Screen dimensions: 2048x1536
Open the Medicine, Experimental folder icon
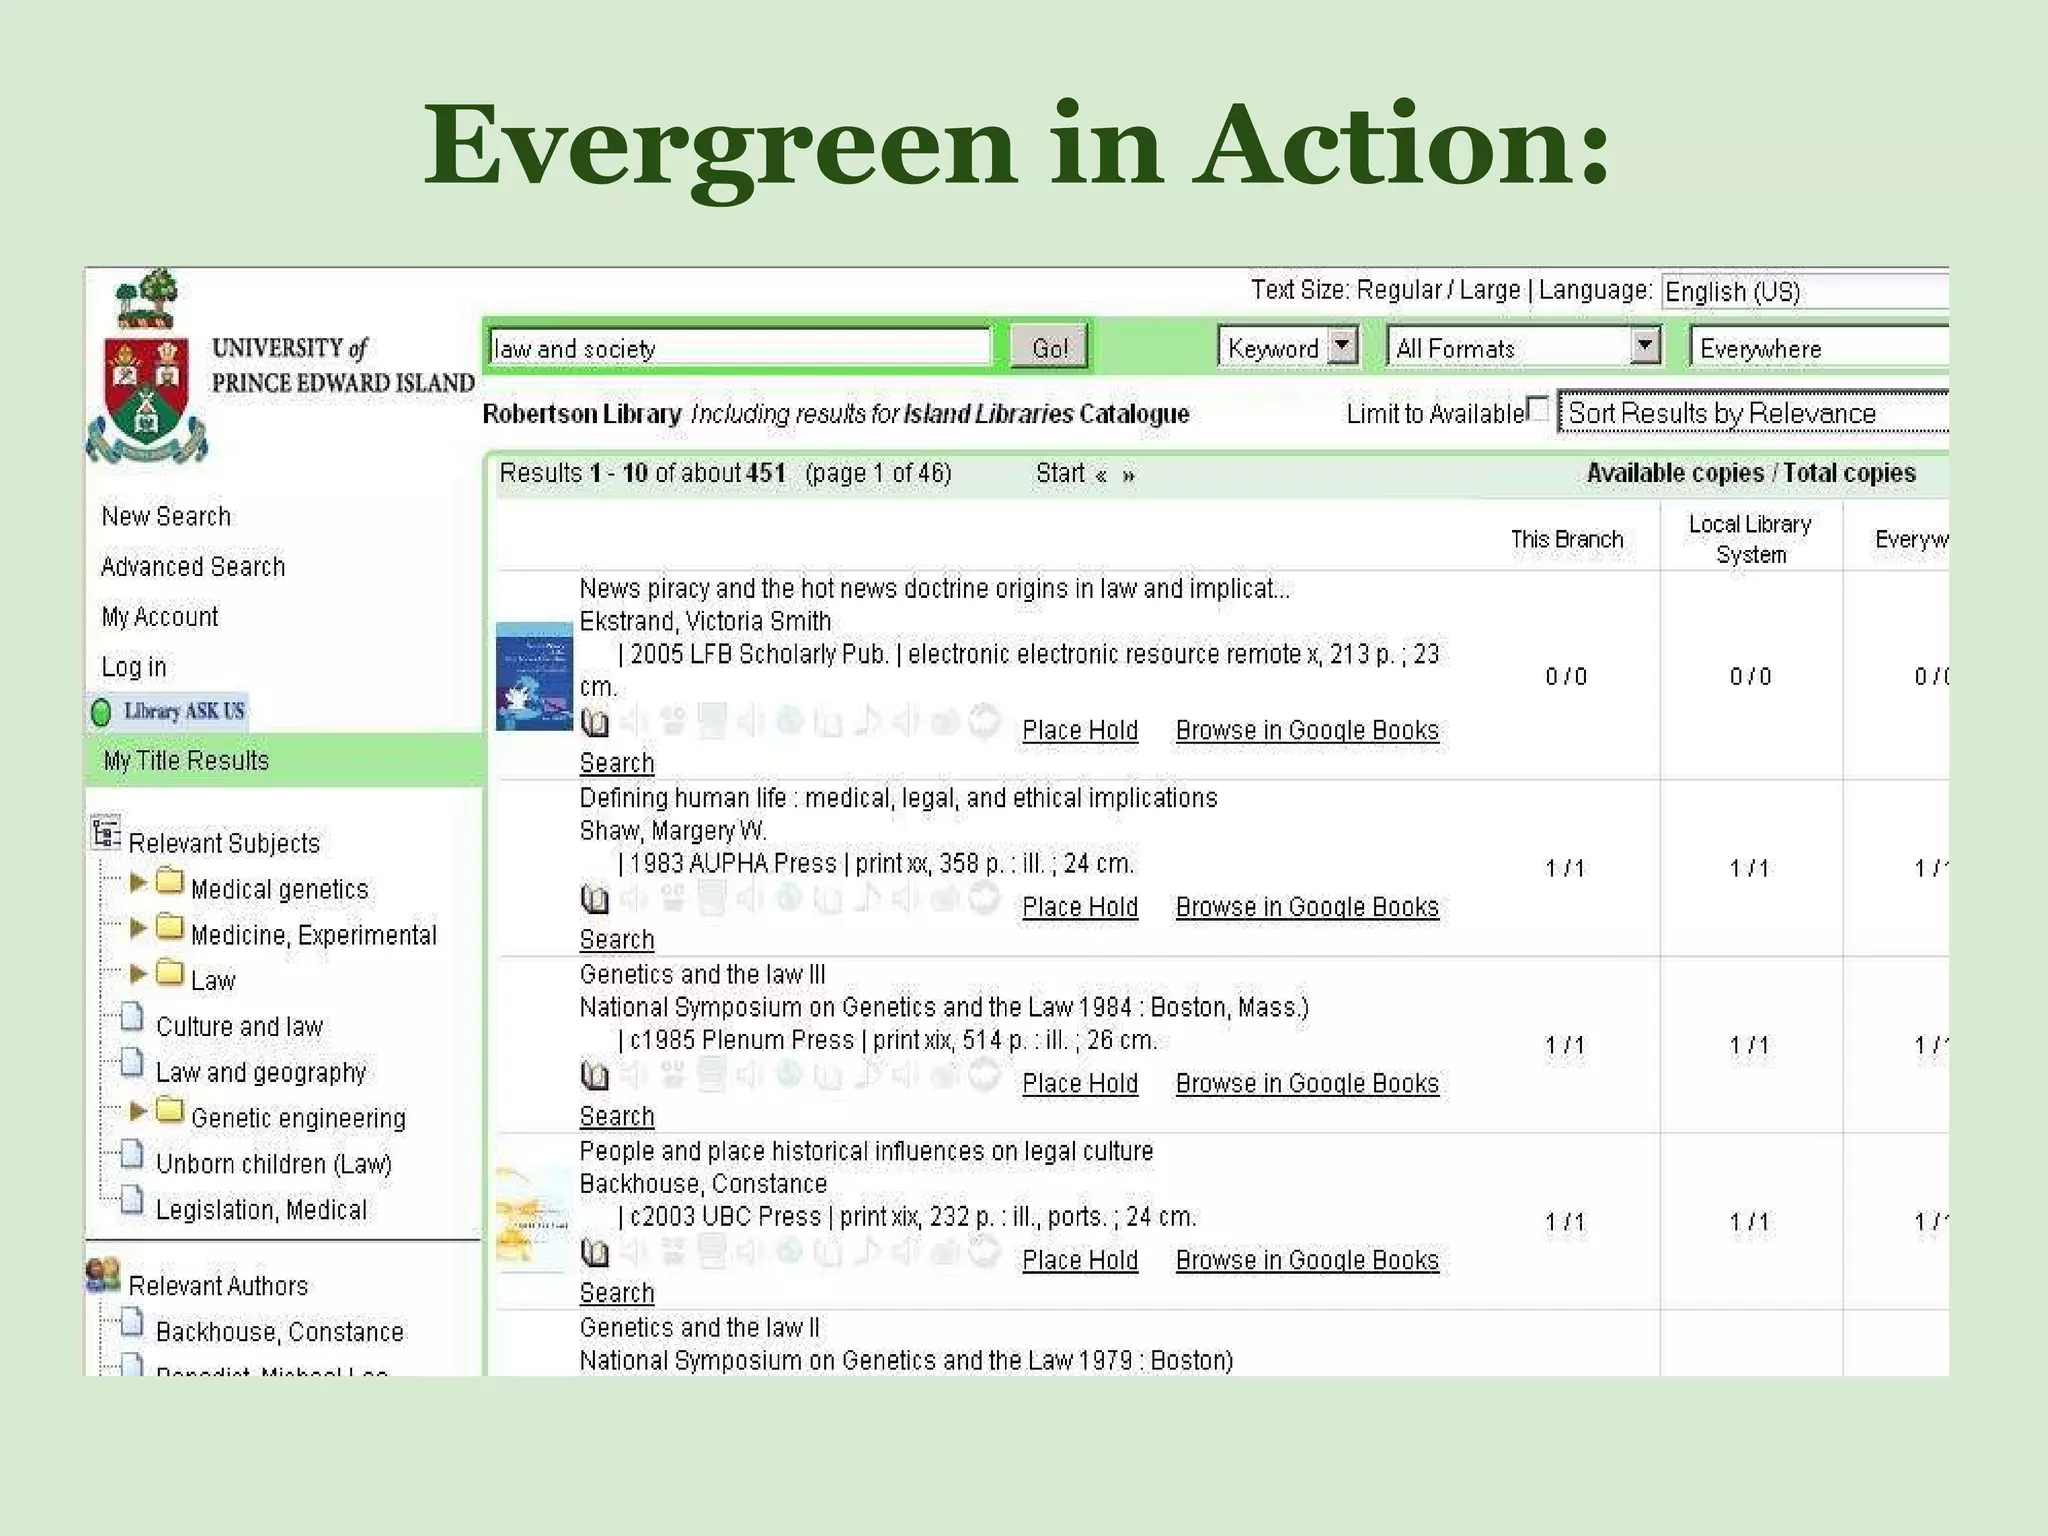pos(170,928)
